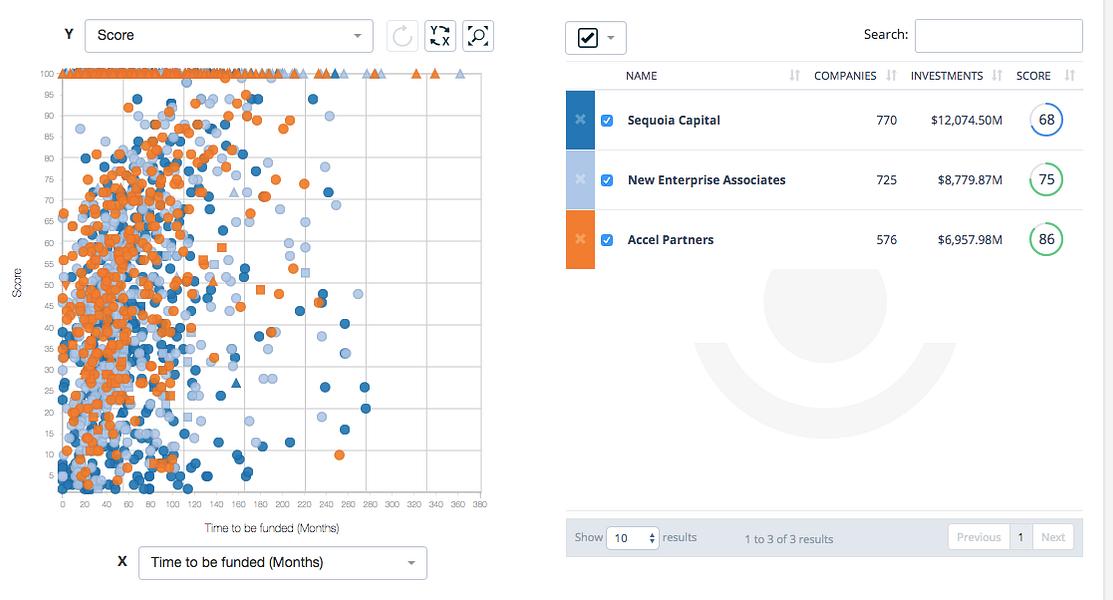
Task: Remove Sequoia Capital using its X icon
Action: coord(580,120)
